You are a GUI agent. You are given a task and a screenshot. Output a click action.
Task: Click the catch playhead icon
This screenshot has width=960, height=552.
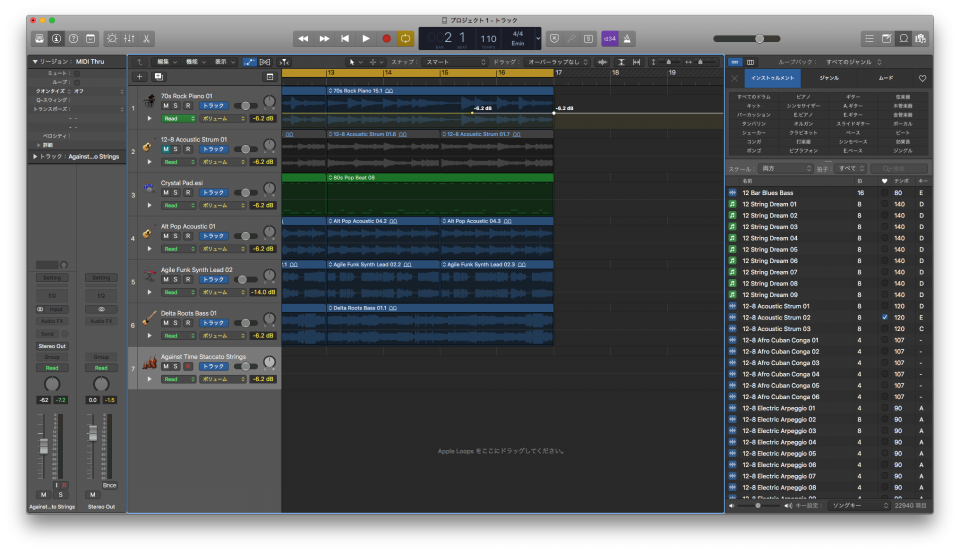pyautogui.click(x=284, y=62)
